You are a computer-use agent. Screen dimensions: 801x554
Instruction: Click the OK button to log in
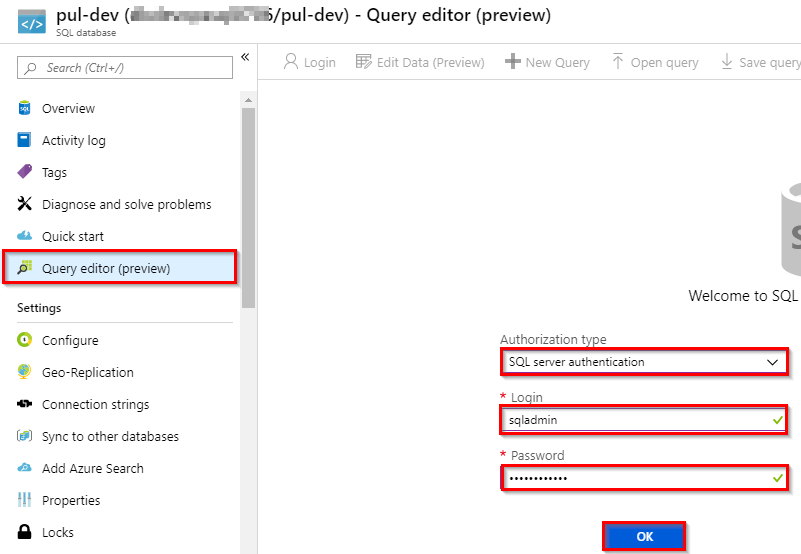click(x=644, y=536)
